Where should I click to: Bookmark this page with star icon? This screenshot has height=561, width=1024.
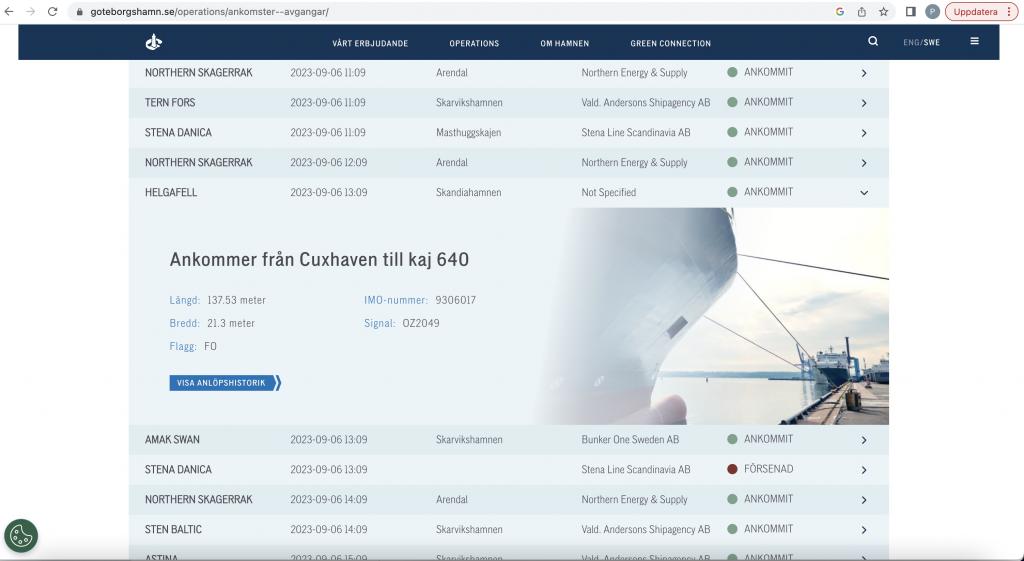point(884,12)
